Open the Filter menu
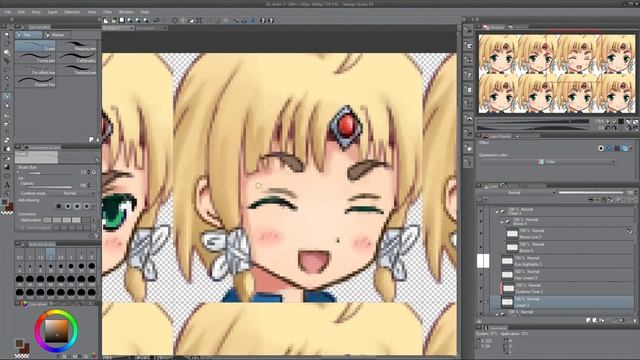Viewport: 640px width, 360px height. (107, 12)
